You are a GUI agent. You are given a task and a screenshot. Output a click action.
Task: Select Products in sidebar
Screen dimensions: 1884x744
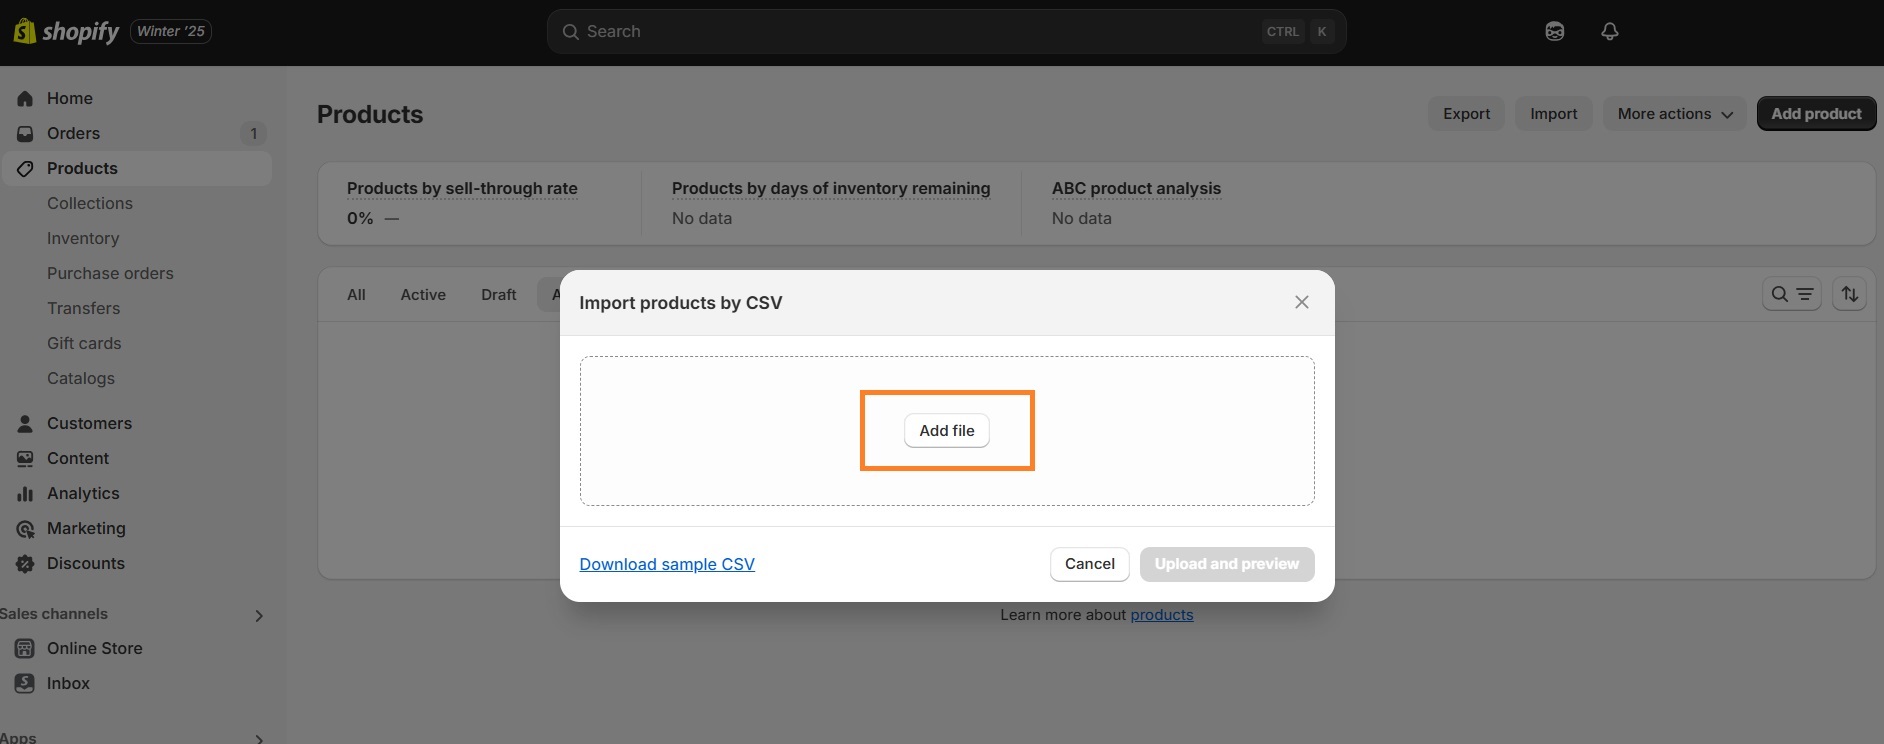click(136, 168)
